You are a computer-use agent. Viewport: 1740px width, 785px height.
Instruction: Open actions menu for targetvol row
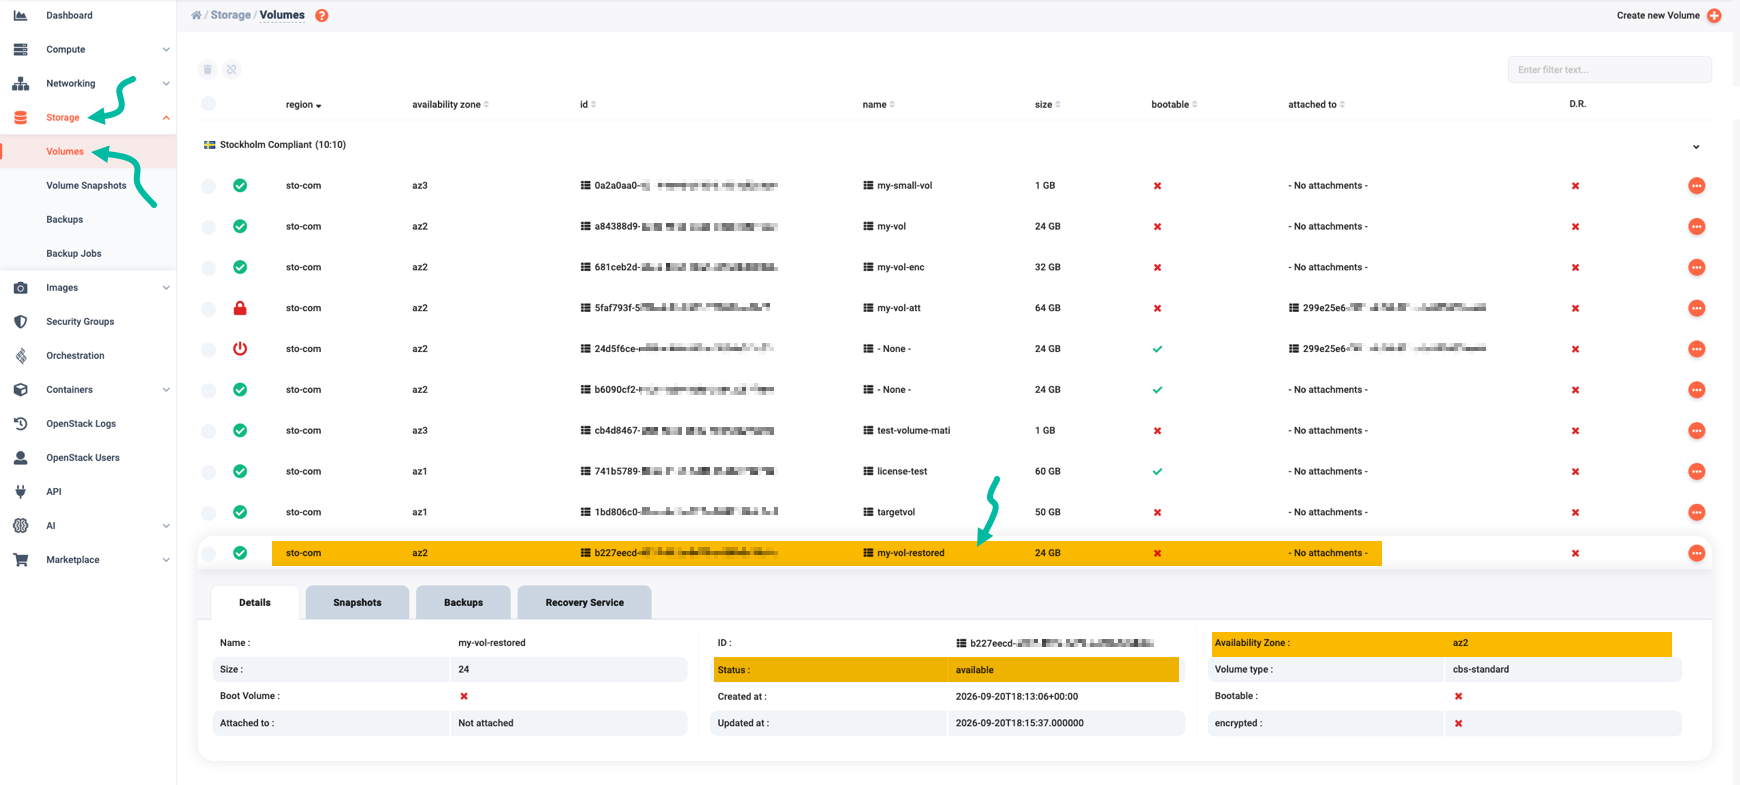1697,512
